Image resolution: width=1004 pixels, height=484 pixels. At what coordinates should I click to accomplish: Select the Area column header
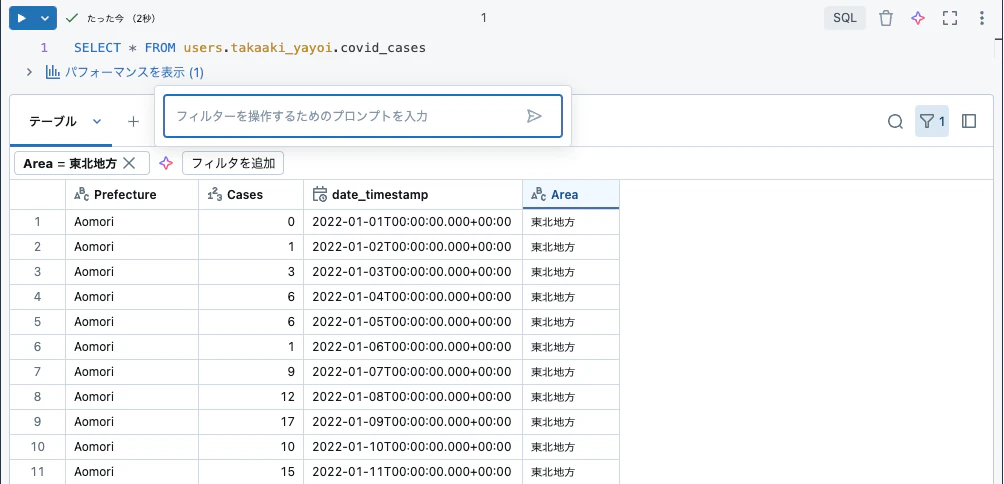pyautogui.click(x=571, y=195)
